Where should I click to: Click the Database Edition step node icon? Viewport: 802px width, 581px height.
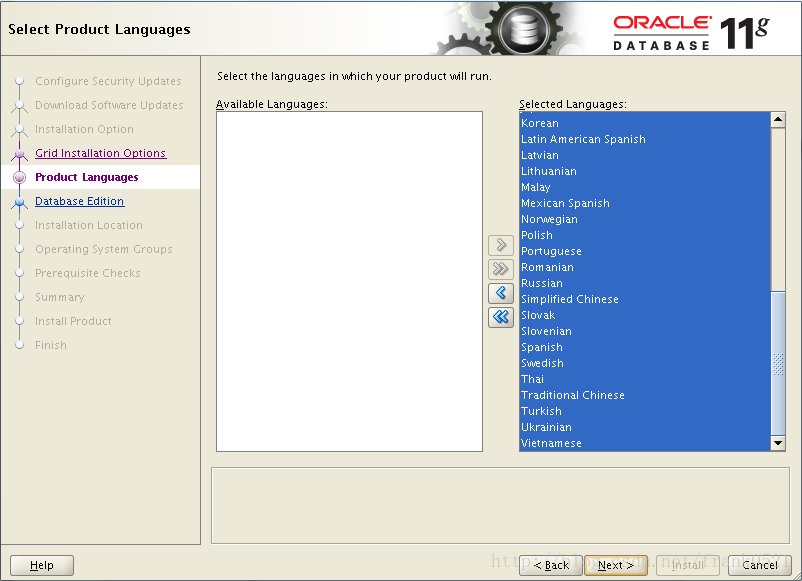tap(19, 203)
